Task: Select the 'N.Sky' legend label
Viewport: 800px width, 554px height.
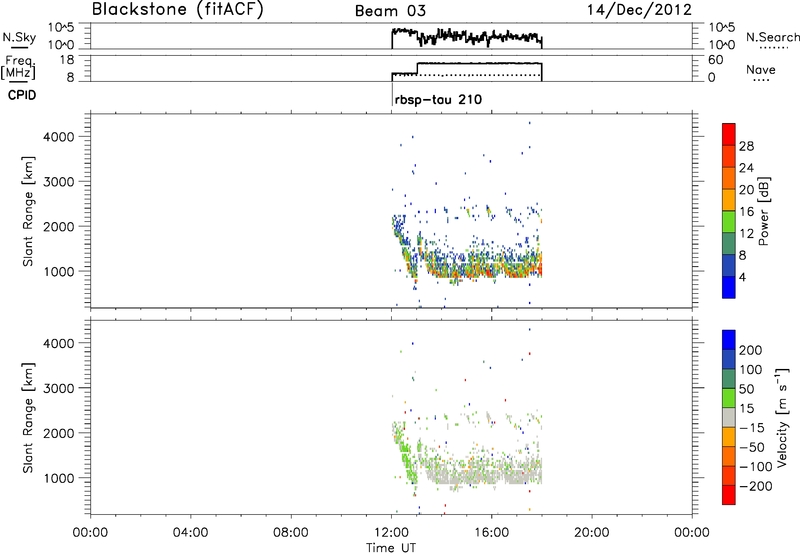Action: click(19, 37)
